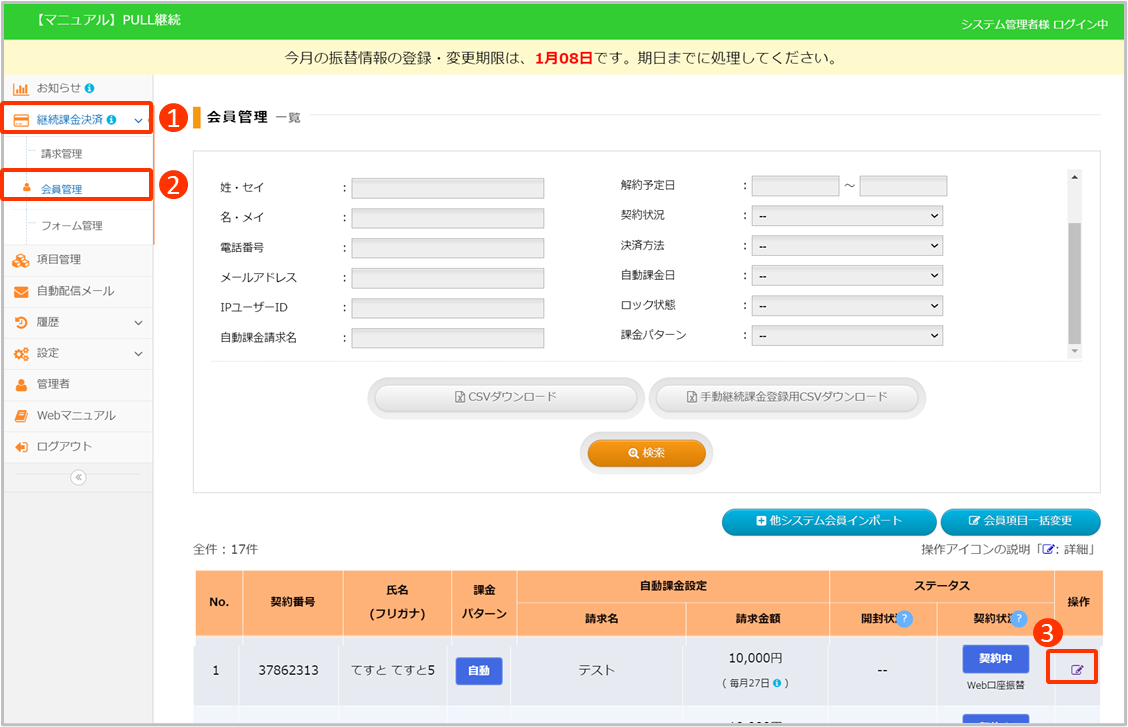
Task: Click the info icon beside 継続課金決済
Action: tap(111, 120)
